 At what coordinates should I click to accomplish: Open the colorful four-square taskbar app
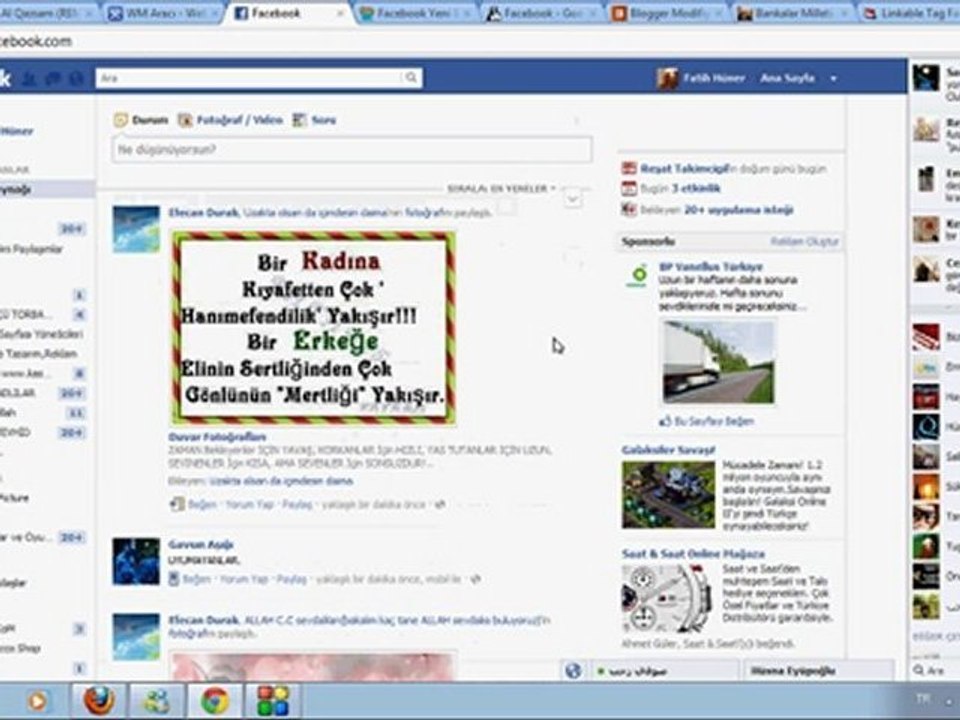click(272, 700)
